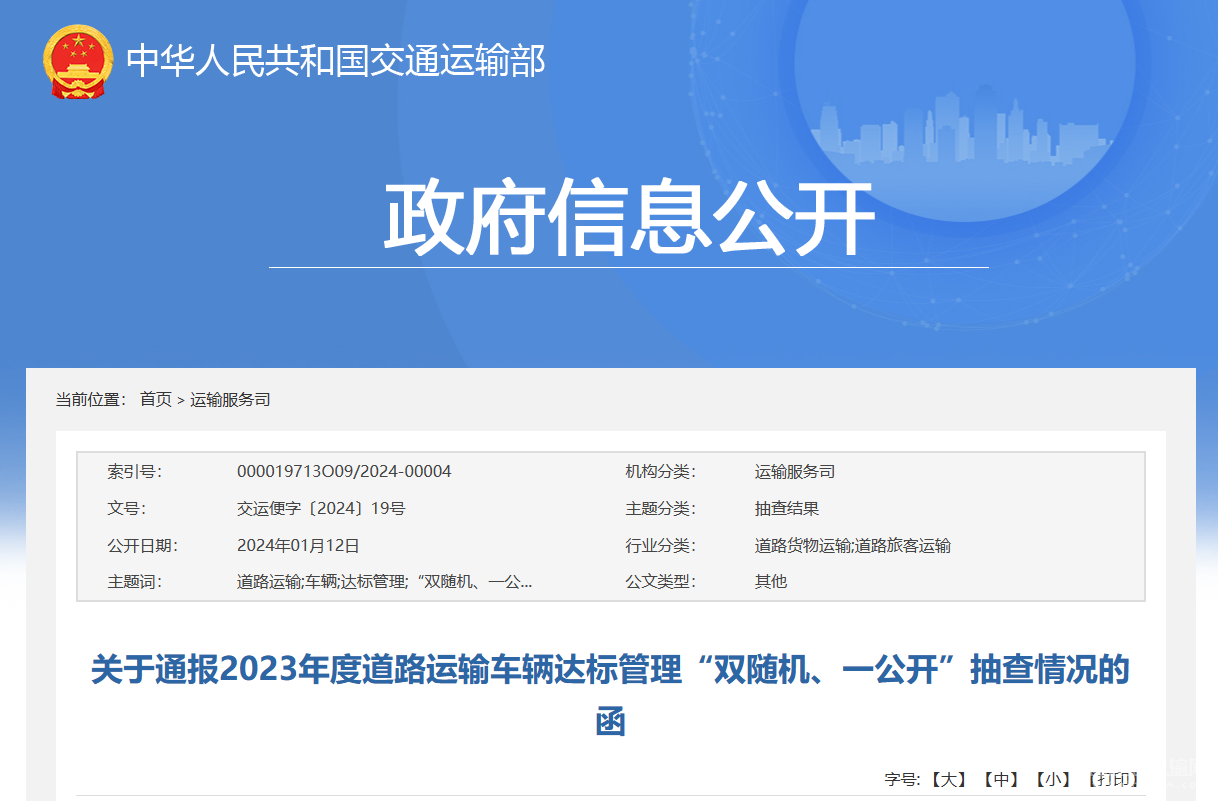Click the 主题词 label
The height and width of the screenshot is (801, 1218).
coord(135,581)
